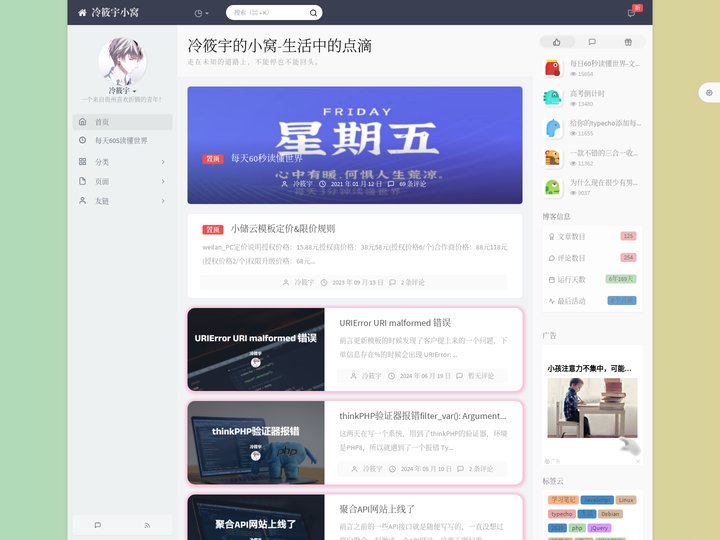Select the 学习笔记 tag
The height and width of the screenshot is (540, 720).
[563, 500]
